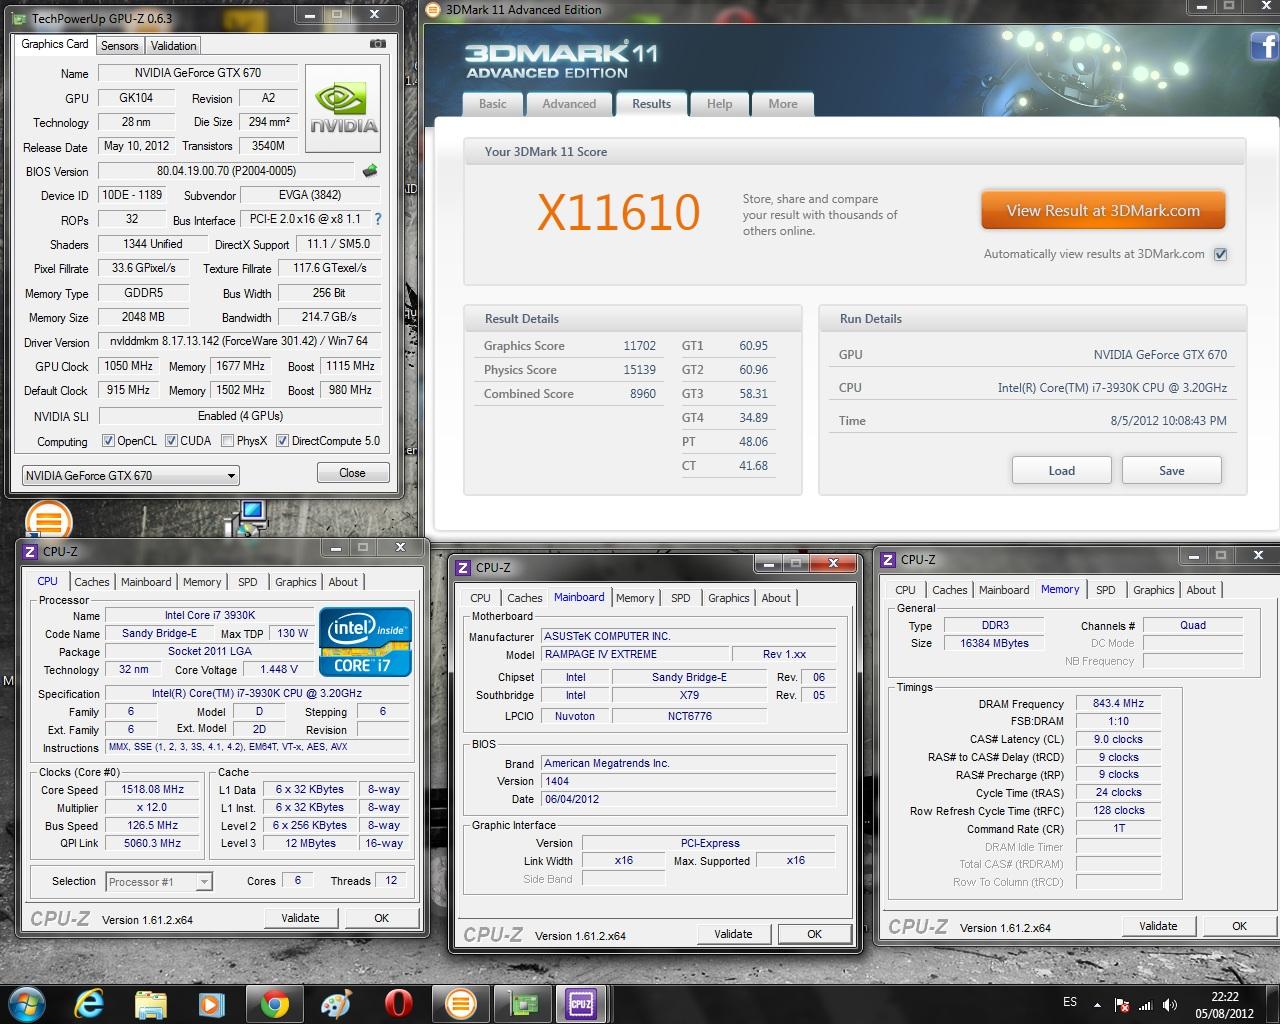
Task: Open Windows Media Player from the taskbar
Action: (212, 1004)
